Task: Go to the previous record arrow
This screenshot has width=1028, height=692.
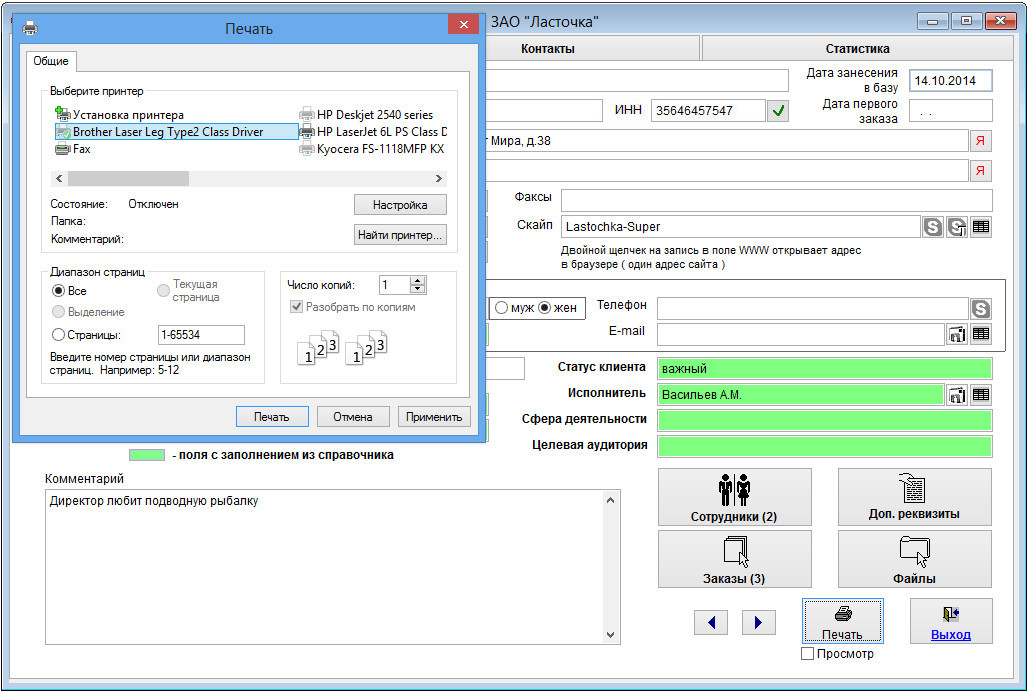Action: [x=710, y=622]
